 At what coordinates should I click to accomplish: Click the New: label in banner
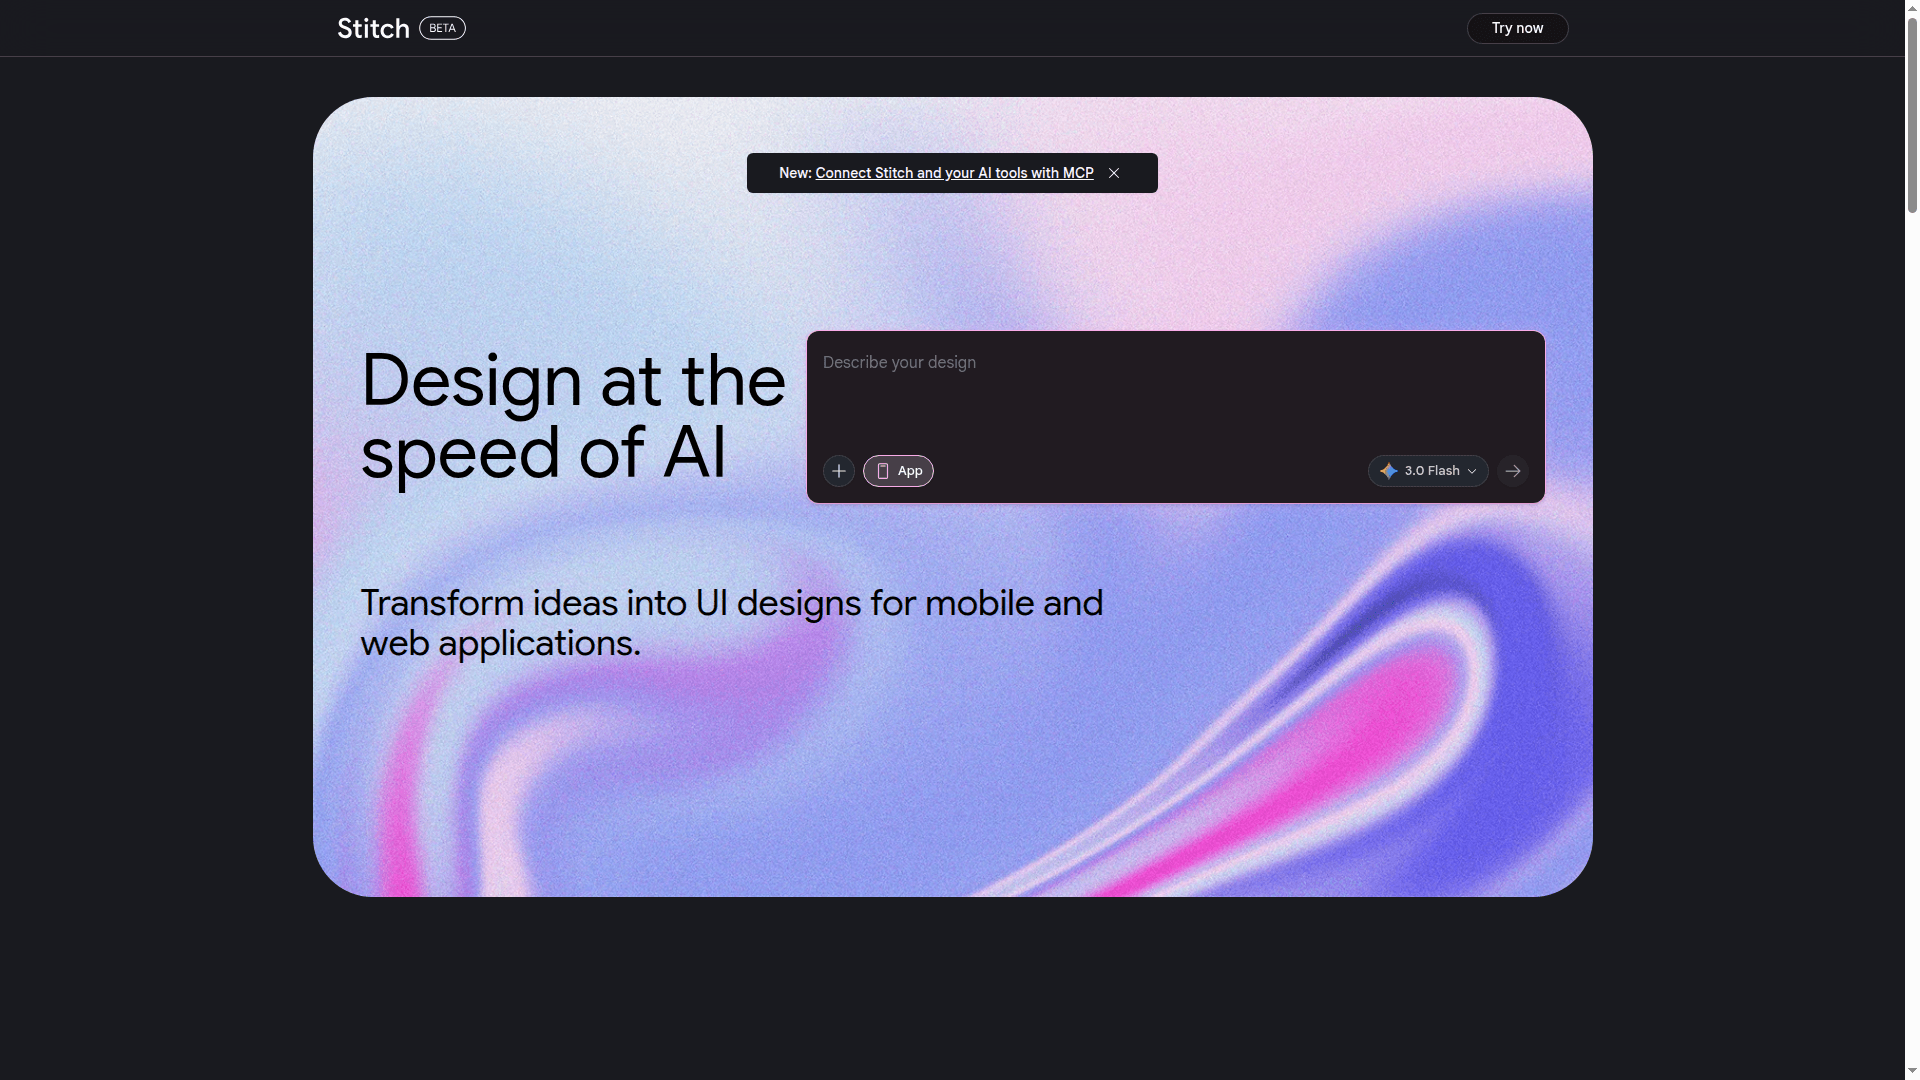point(795,173)
